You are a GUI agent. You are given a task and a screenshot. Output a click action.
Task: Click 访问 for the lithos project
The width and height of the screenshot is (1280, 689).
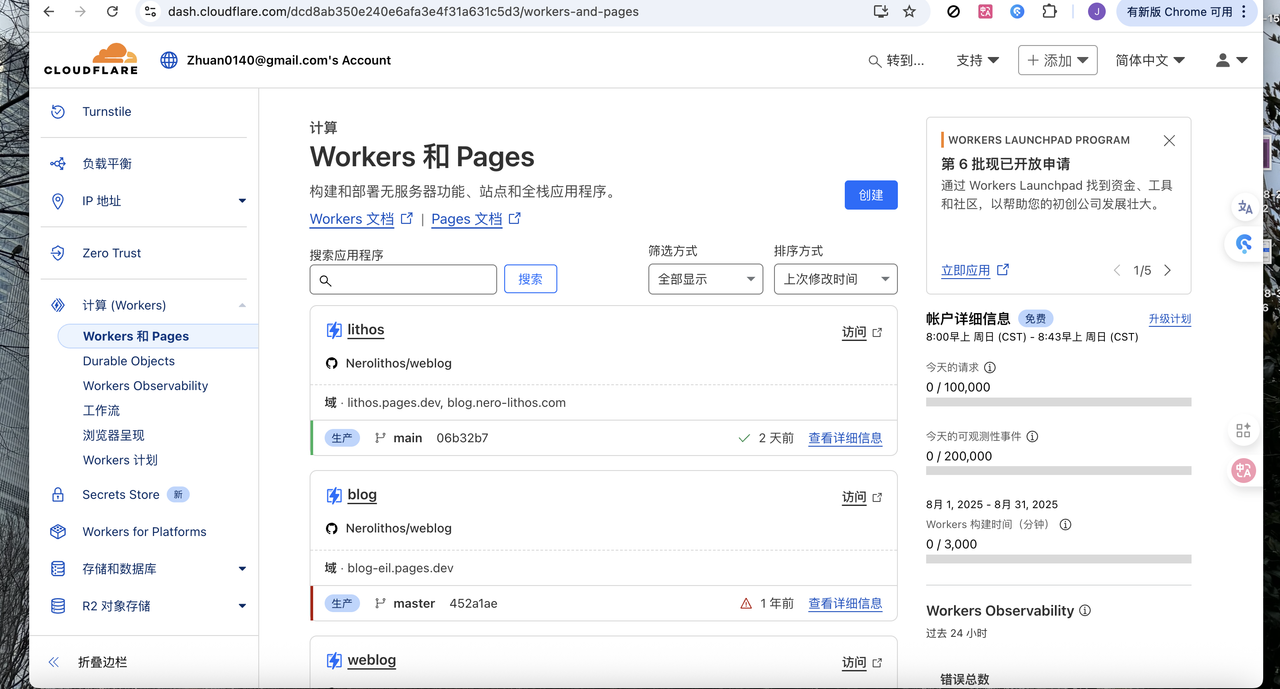tap(862, 332)
